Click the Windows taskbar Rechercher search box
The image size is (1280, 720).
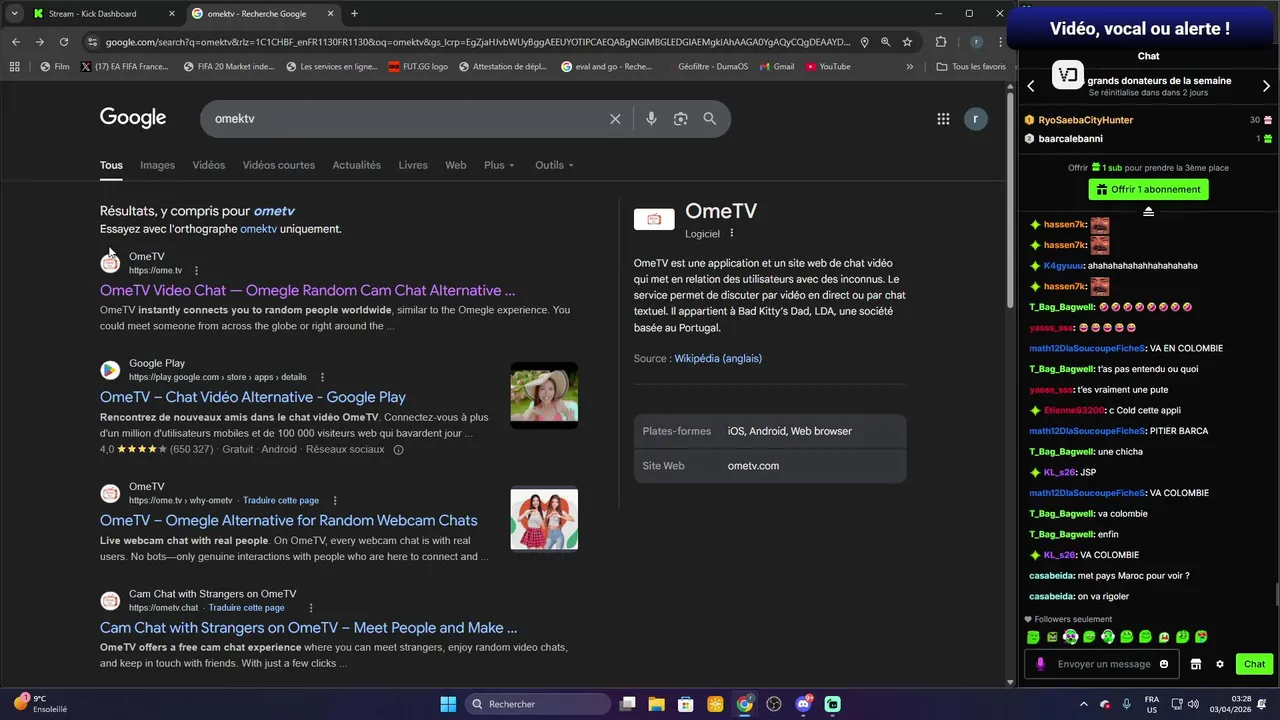pyautogui.click(x=538, y=704)
